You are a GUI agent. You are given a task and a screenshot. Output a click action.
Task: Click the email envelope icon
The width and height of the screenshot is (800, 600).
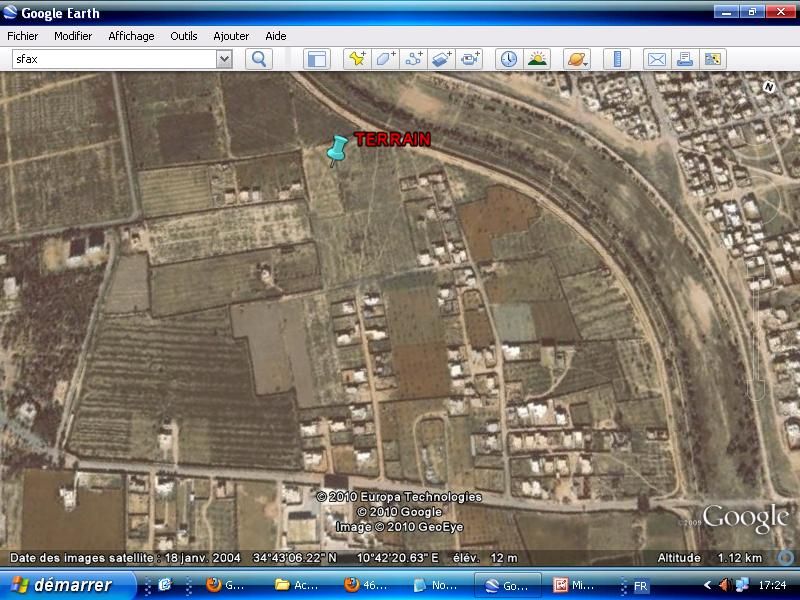656,59
